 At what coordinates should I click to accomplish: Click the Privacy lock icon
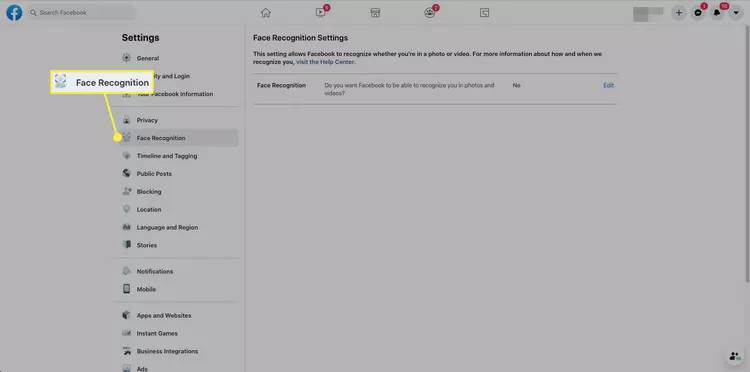pyautogui.click(x=126, y=120)
